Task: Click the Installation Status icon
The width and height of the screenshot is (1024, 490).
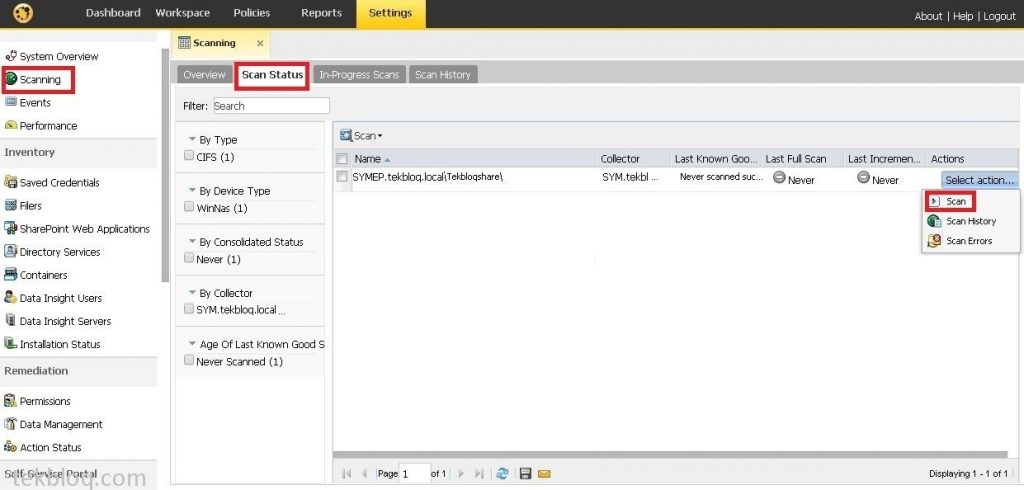Action: [x=10, y=343]
